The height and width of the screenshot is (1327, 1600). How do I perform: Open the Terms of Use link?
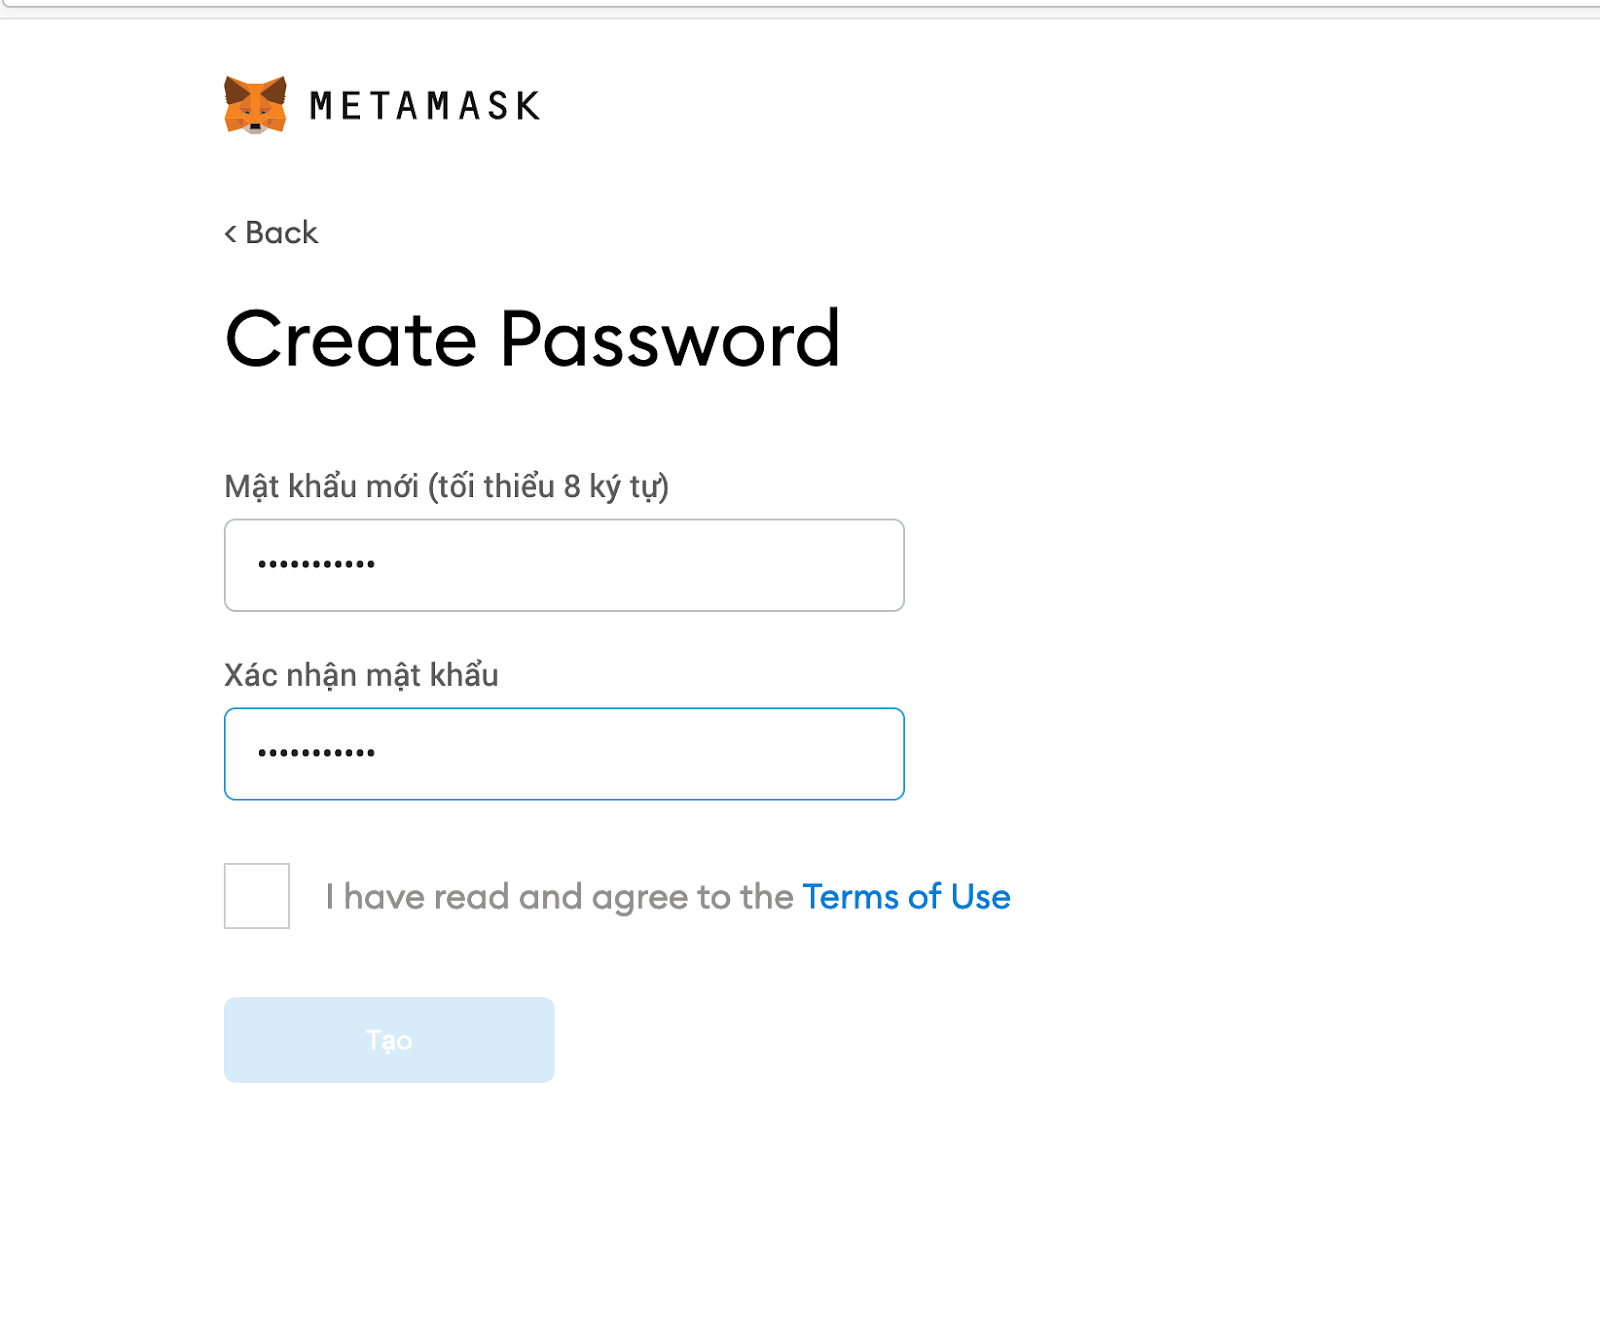(x=906, y=897)
